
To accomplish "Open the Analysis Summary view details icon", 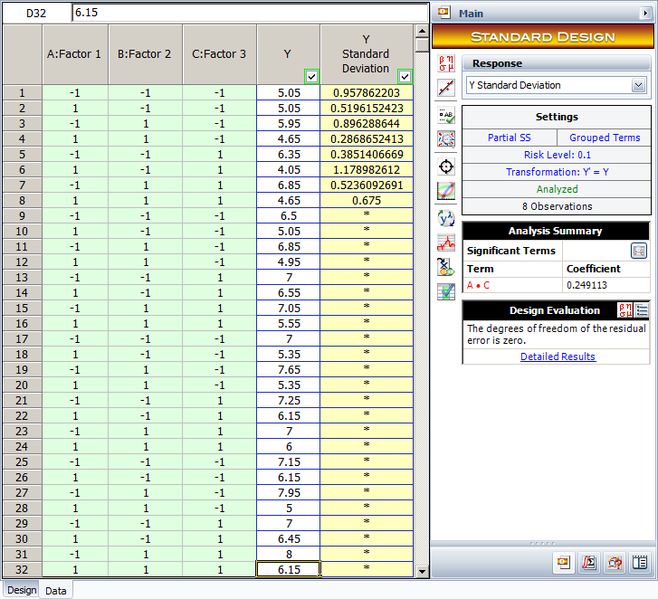I will click(638, 251).
